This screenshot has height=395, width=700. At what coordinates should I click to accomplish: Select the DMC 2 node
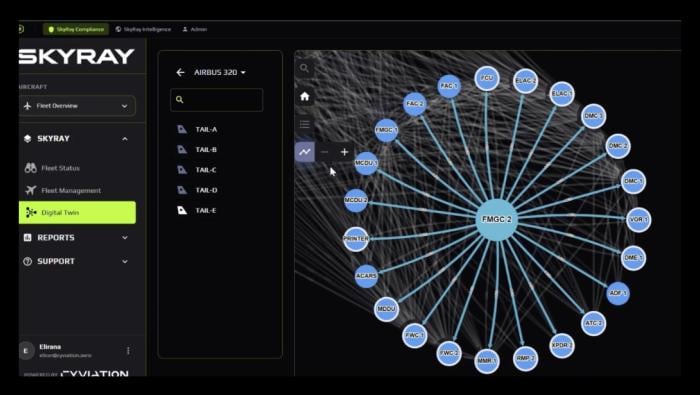[618, 146]
